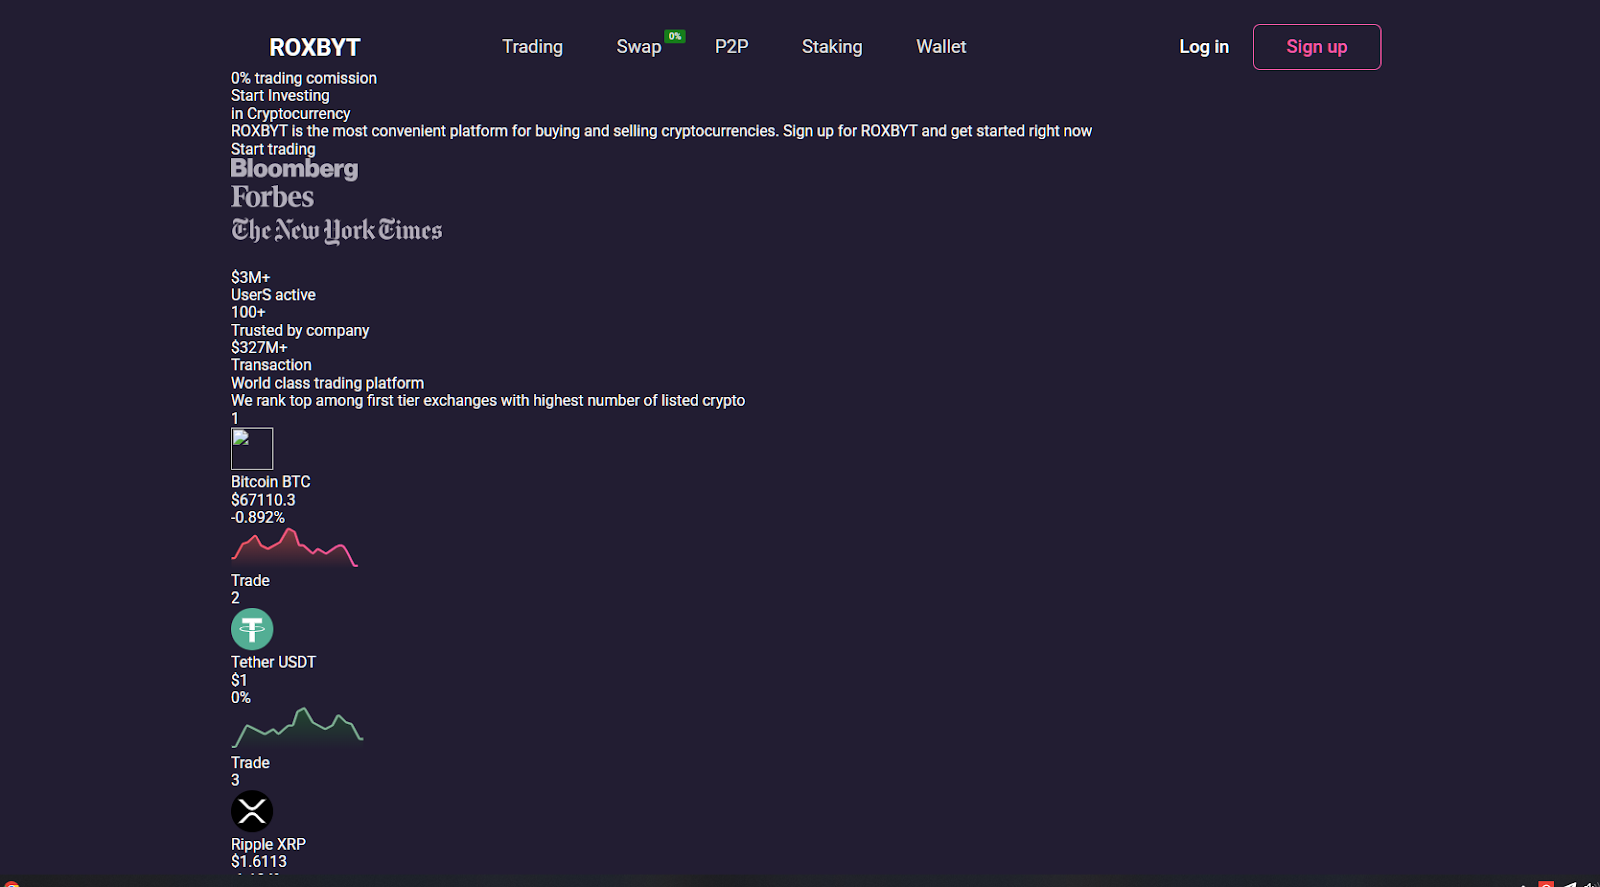This screenshot has height=887, width=1600.
Task: Click the Ripple price '$1.6113'
Action: (259, 861)
